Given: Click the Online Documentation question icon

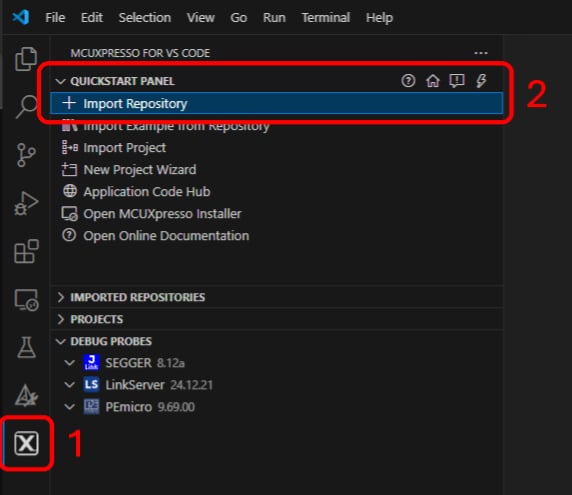Looking at the screenshot, I should [69, 235].
